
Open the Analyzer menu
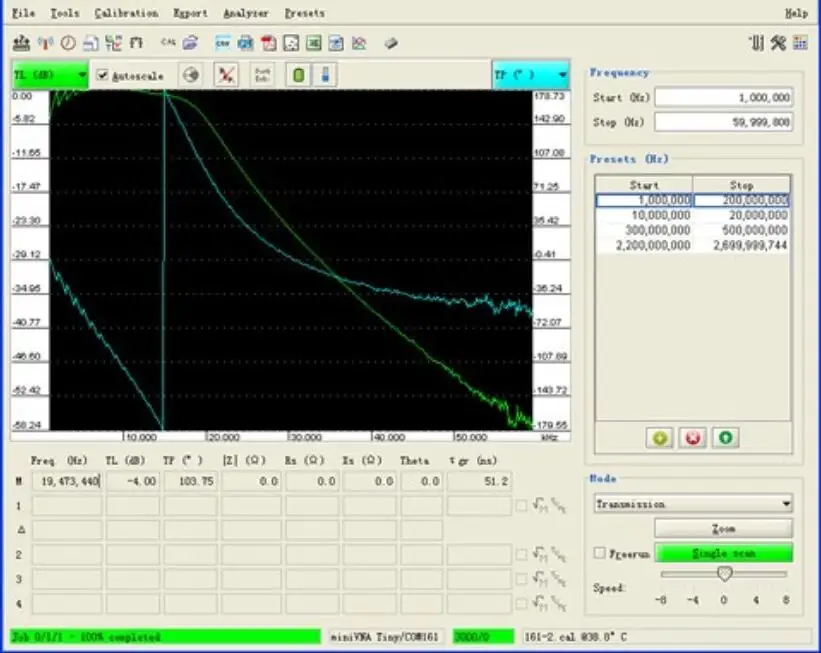tap(246, 13)
